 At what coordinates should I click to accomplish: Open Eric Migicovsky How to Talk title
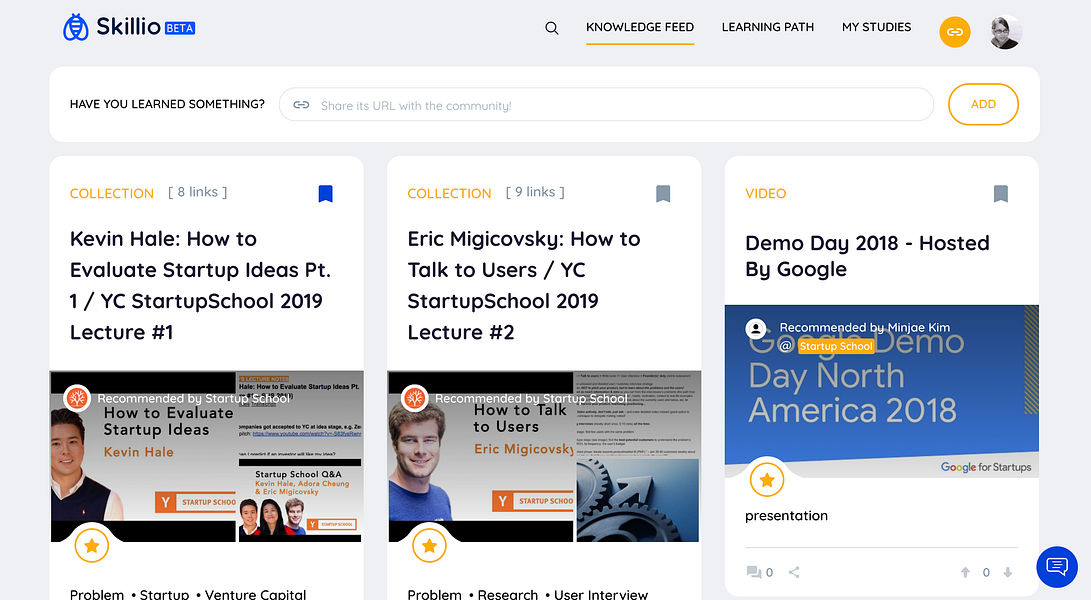coord(524,285)
